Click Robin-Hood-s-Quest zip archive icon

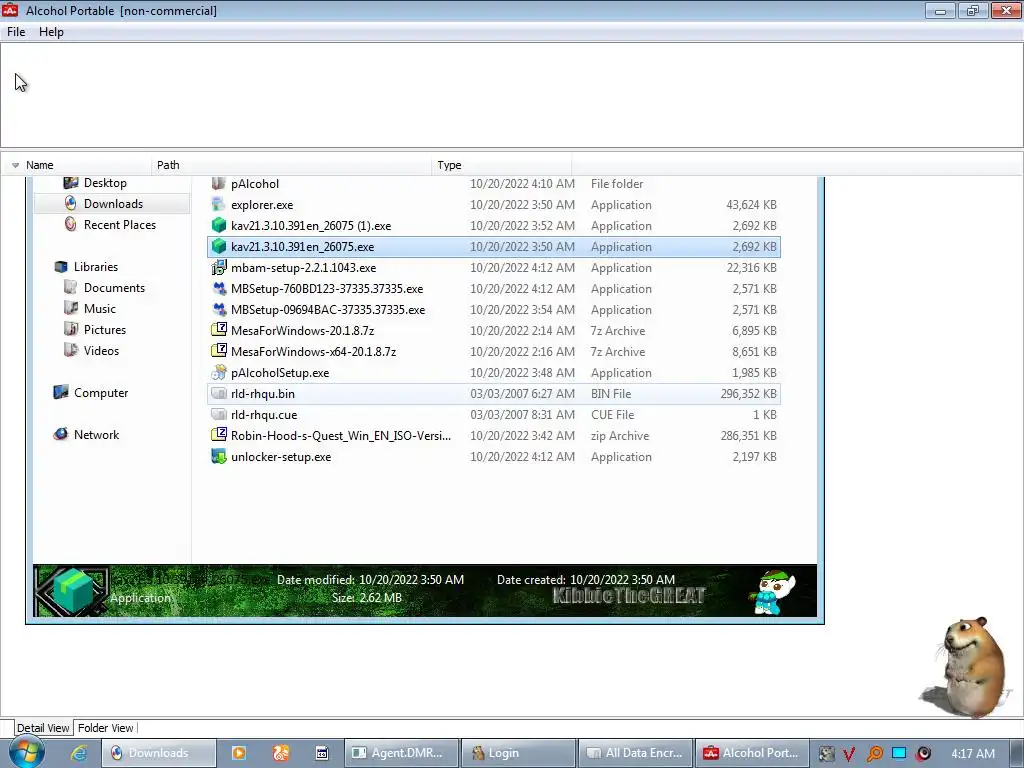tap(219, 435)
